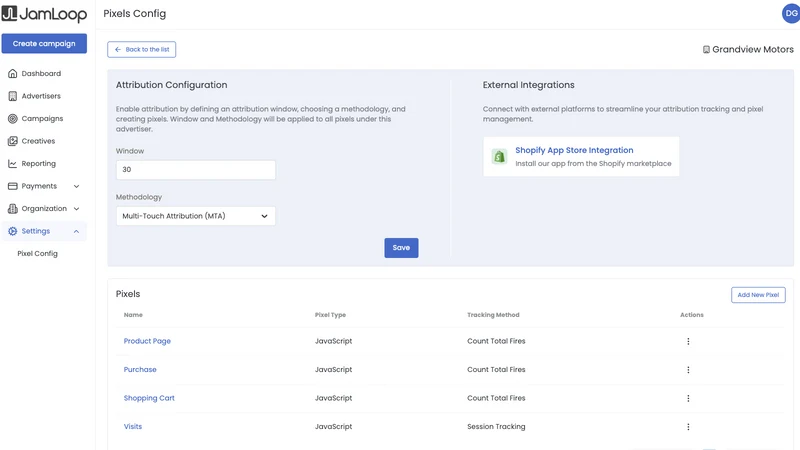Open the Methodology dropdown
Screen dimensions: 800x450
click(195, 216)
